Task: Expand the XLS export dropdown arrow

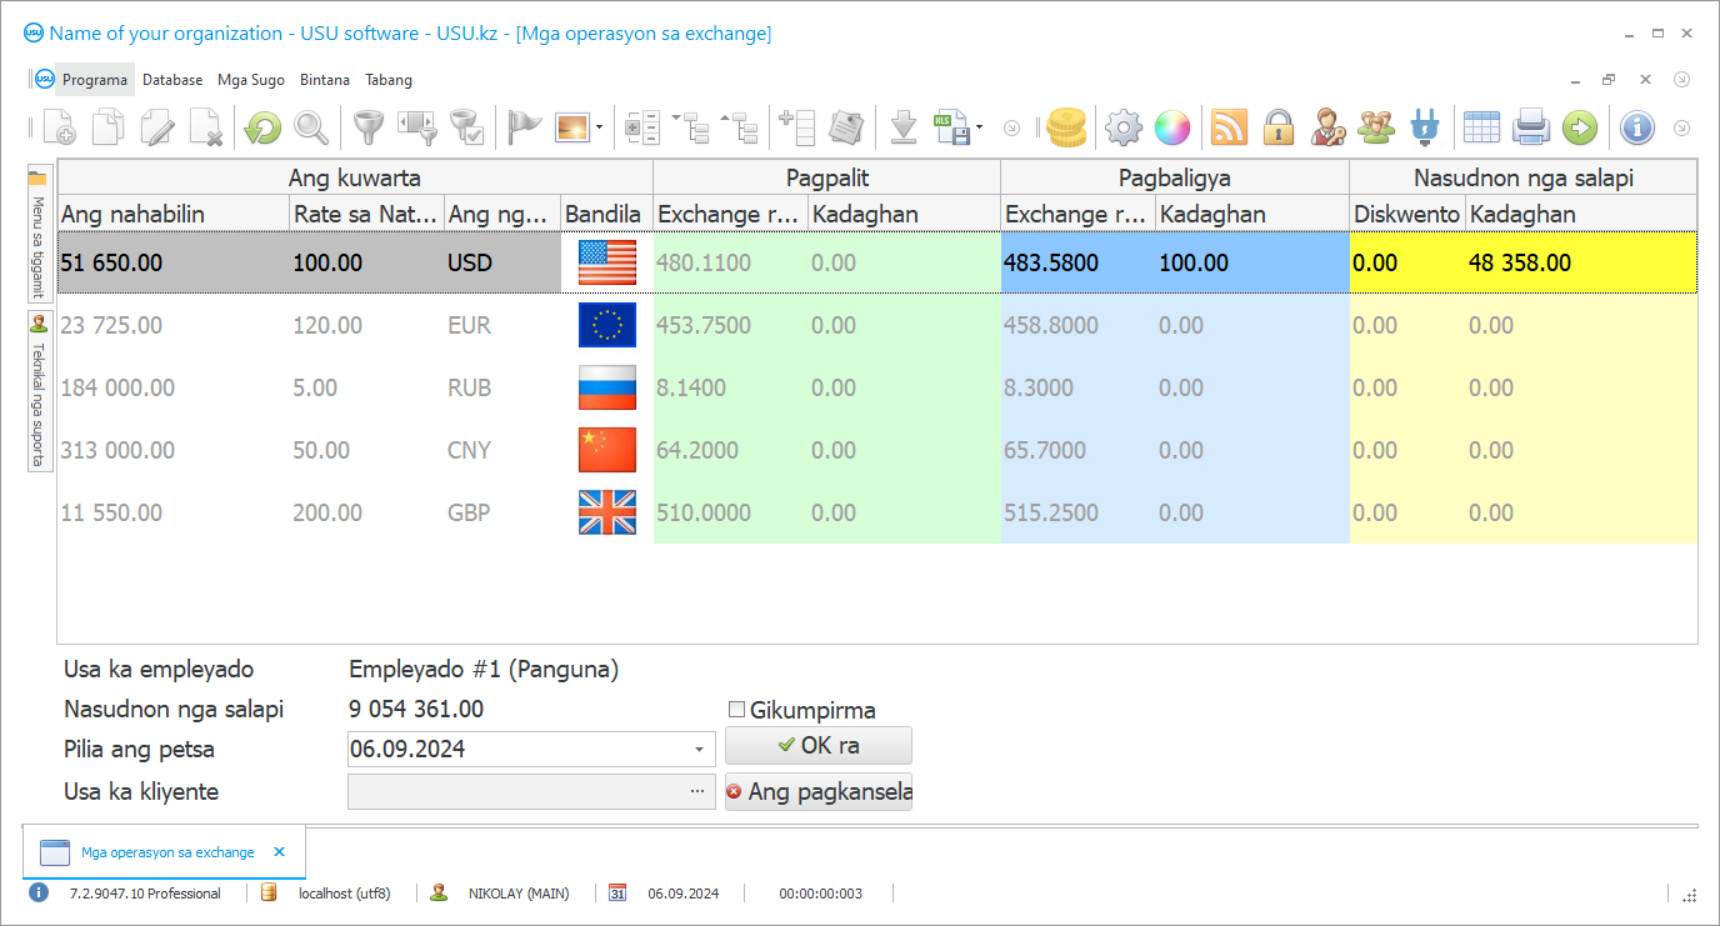Action: [x=977, y=127]
